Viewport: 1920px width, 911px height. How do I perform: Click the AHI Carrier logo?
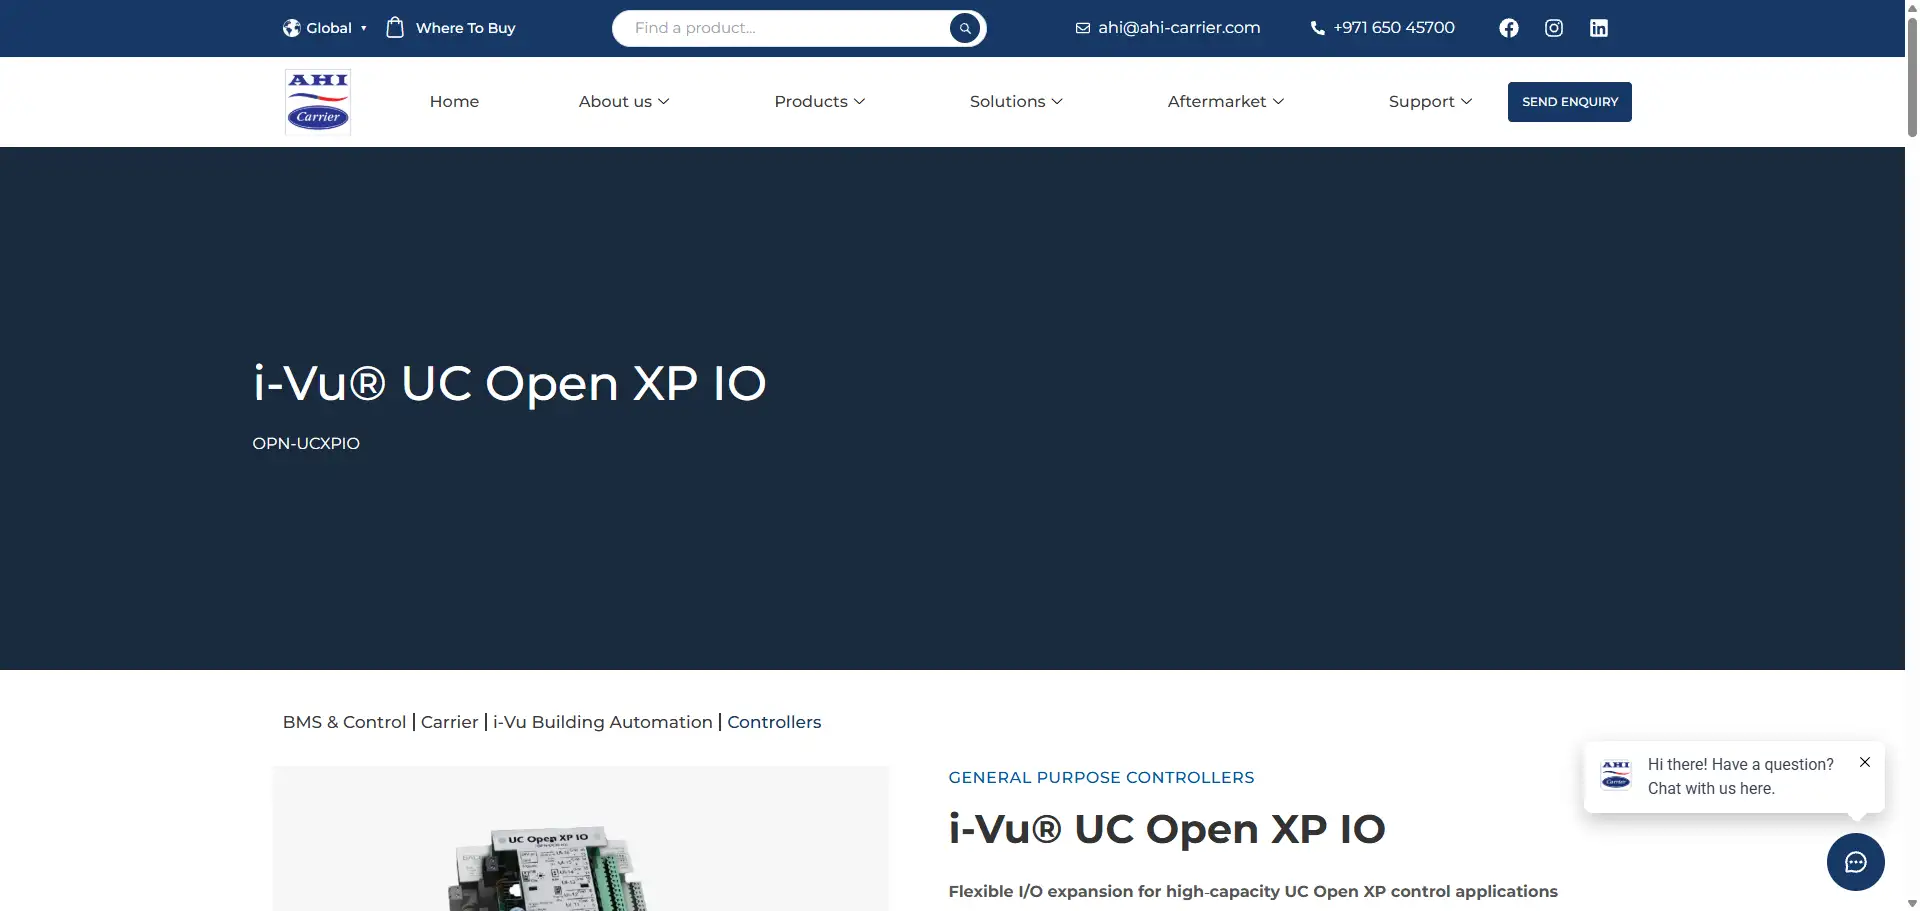click(x=318, y=101)
